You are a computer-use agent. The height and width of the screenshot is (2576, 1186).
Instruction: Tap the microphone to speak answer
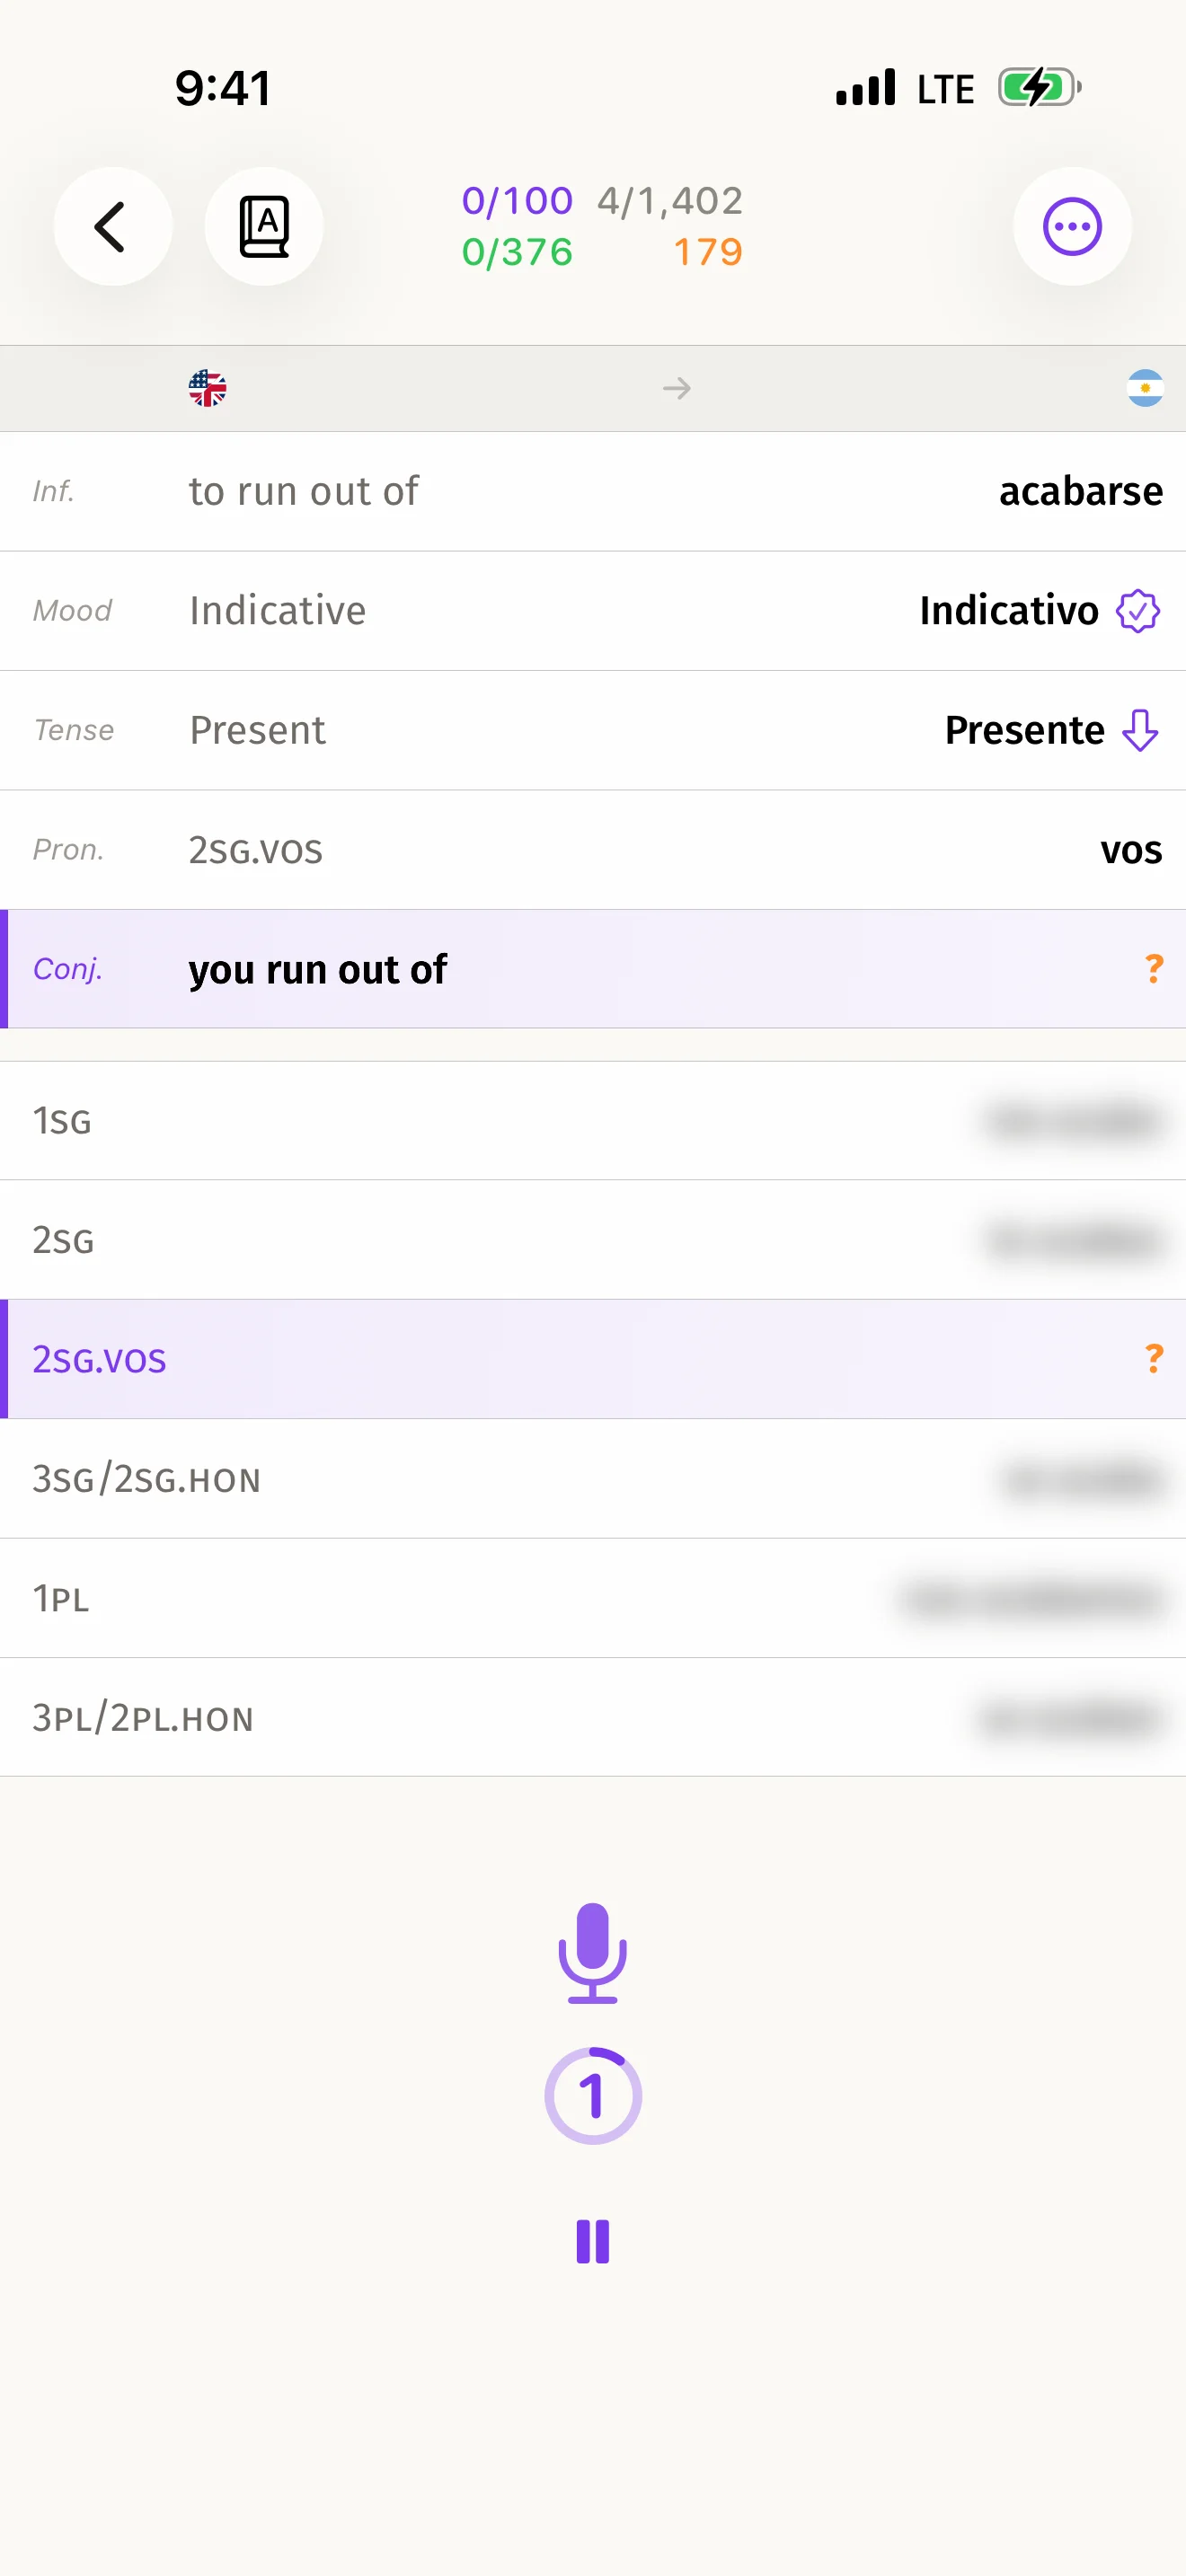pos(593,1952)
